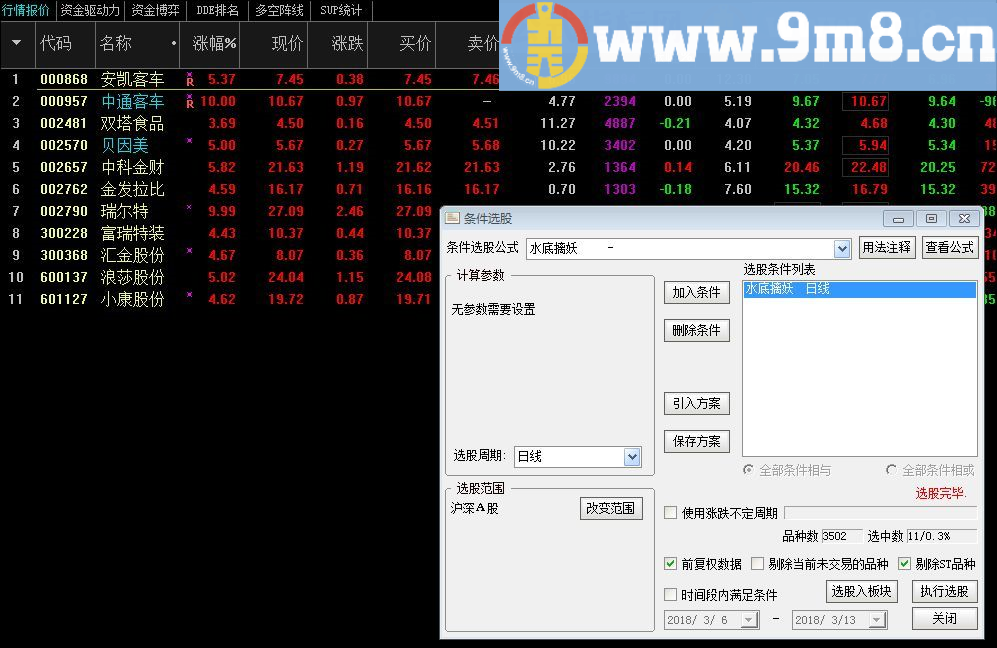Select stock row 瑞尔特
Viewport: 997px width, 648px height.
click(x=219, y=211)
